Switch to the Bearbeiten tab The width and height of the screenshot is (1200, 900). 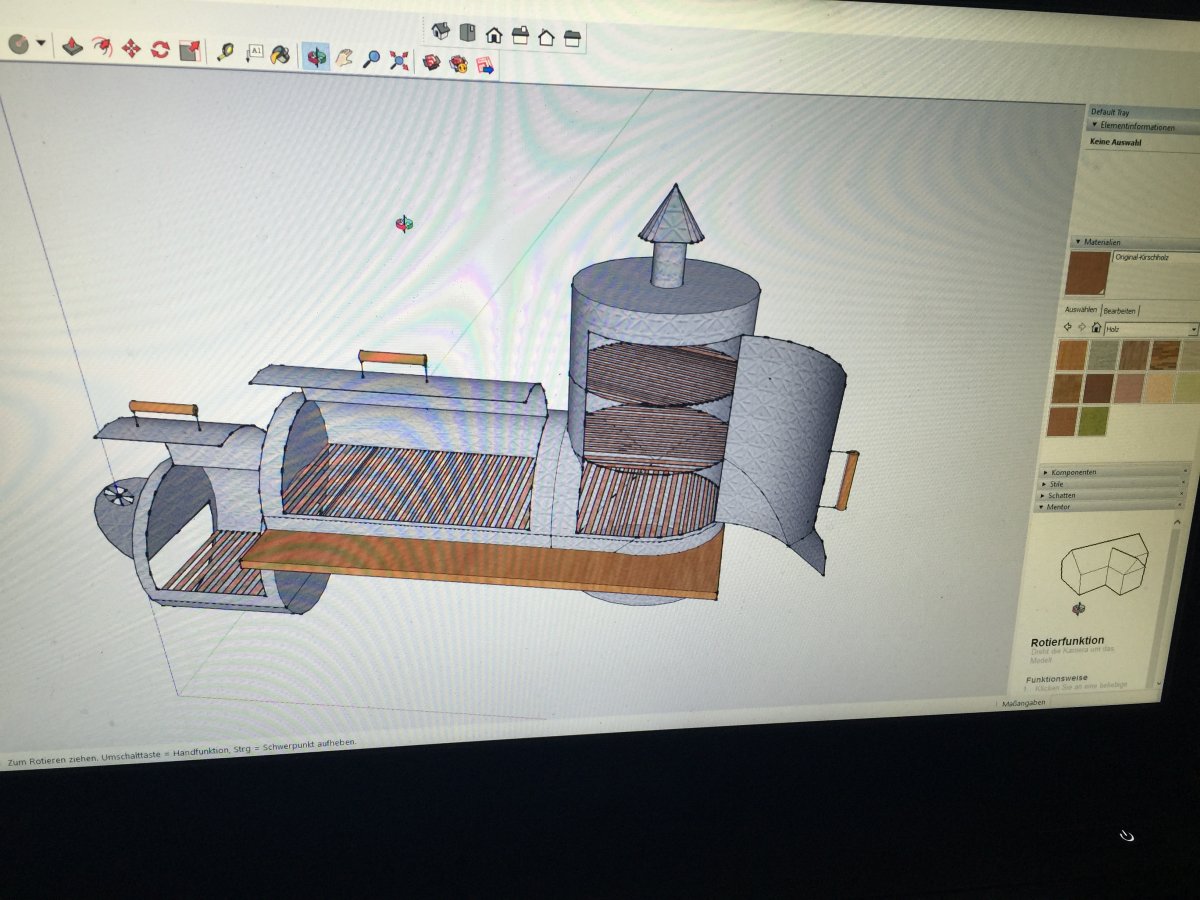pos(1120,311)
